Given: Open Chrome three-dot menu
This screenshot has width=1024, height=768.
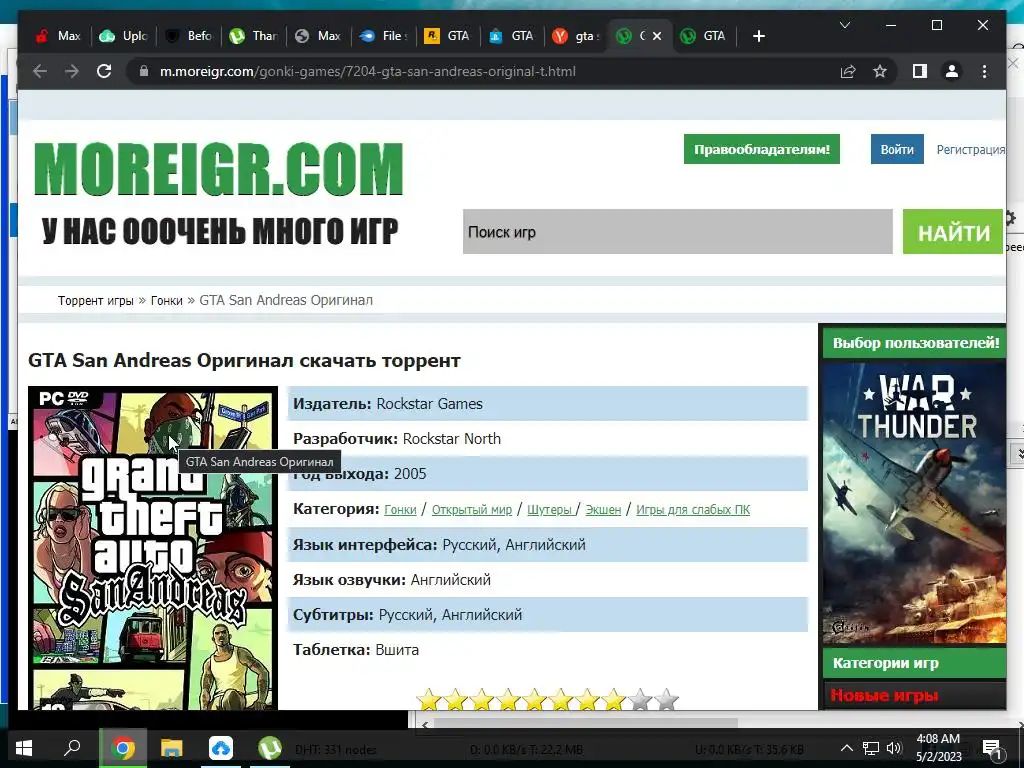Looking at the screenshot, I should (x=984, y=71).
